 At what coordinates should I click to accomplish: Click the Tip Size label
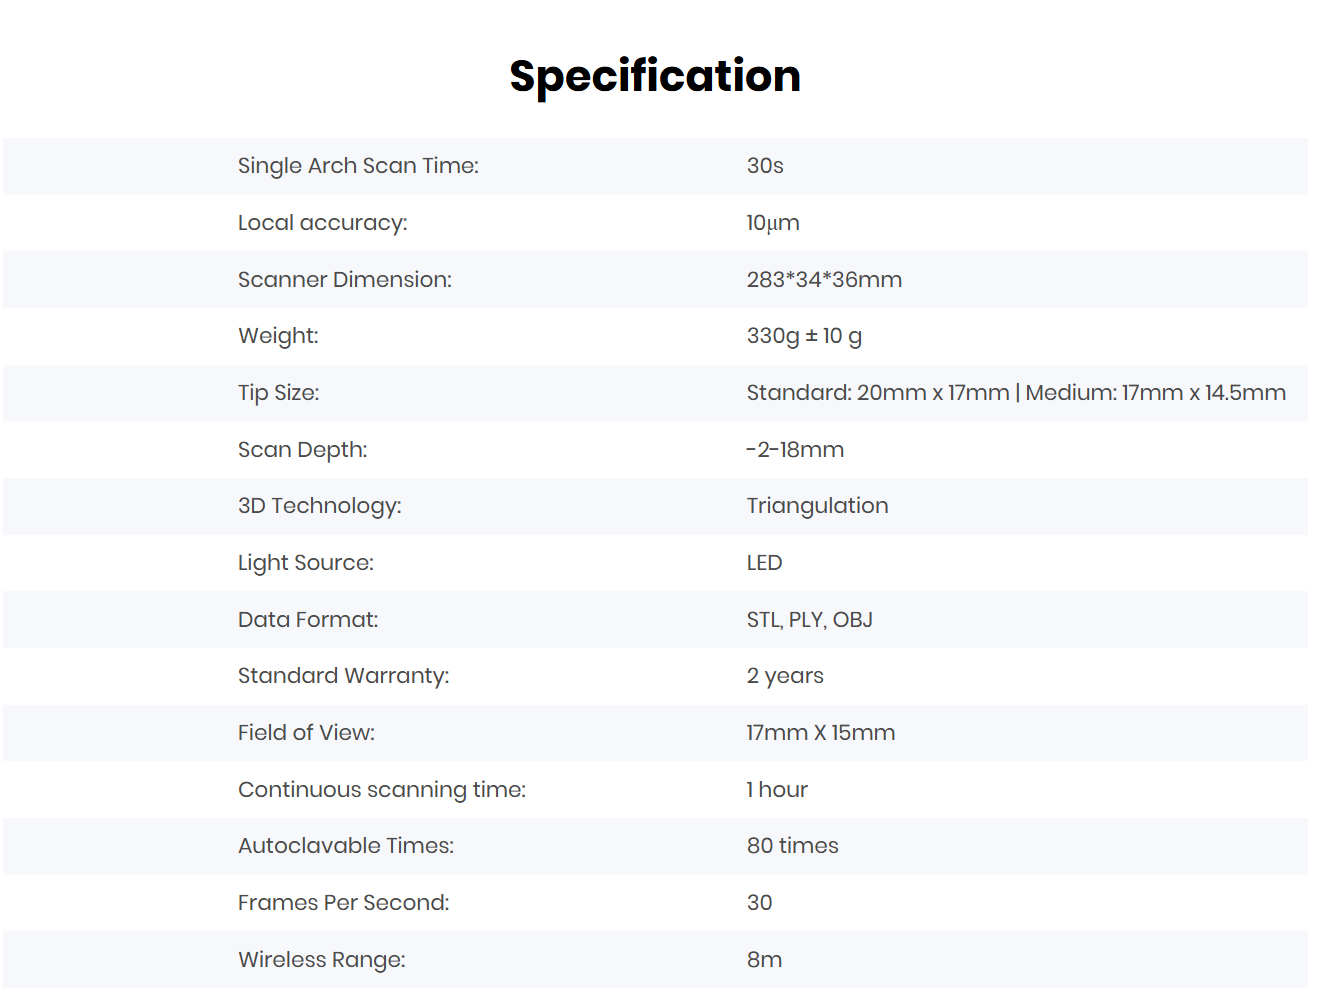pos(278,393)
